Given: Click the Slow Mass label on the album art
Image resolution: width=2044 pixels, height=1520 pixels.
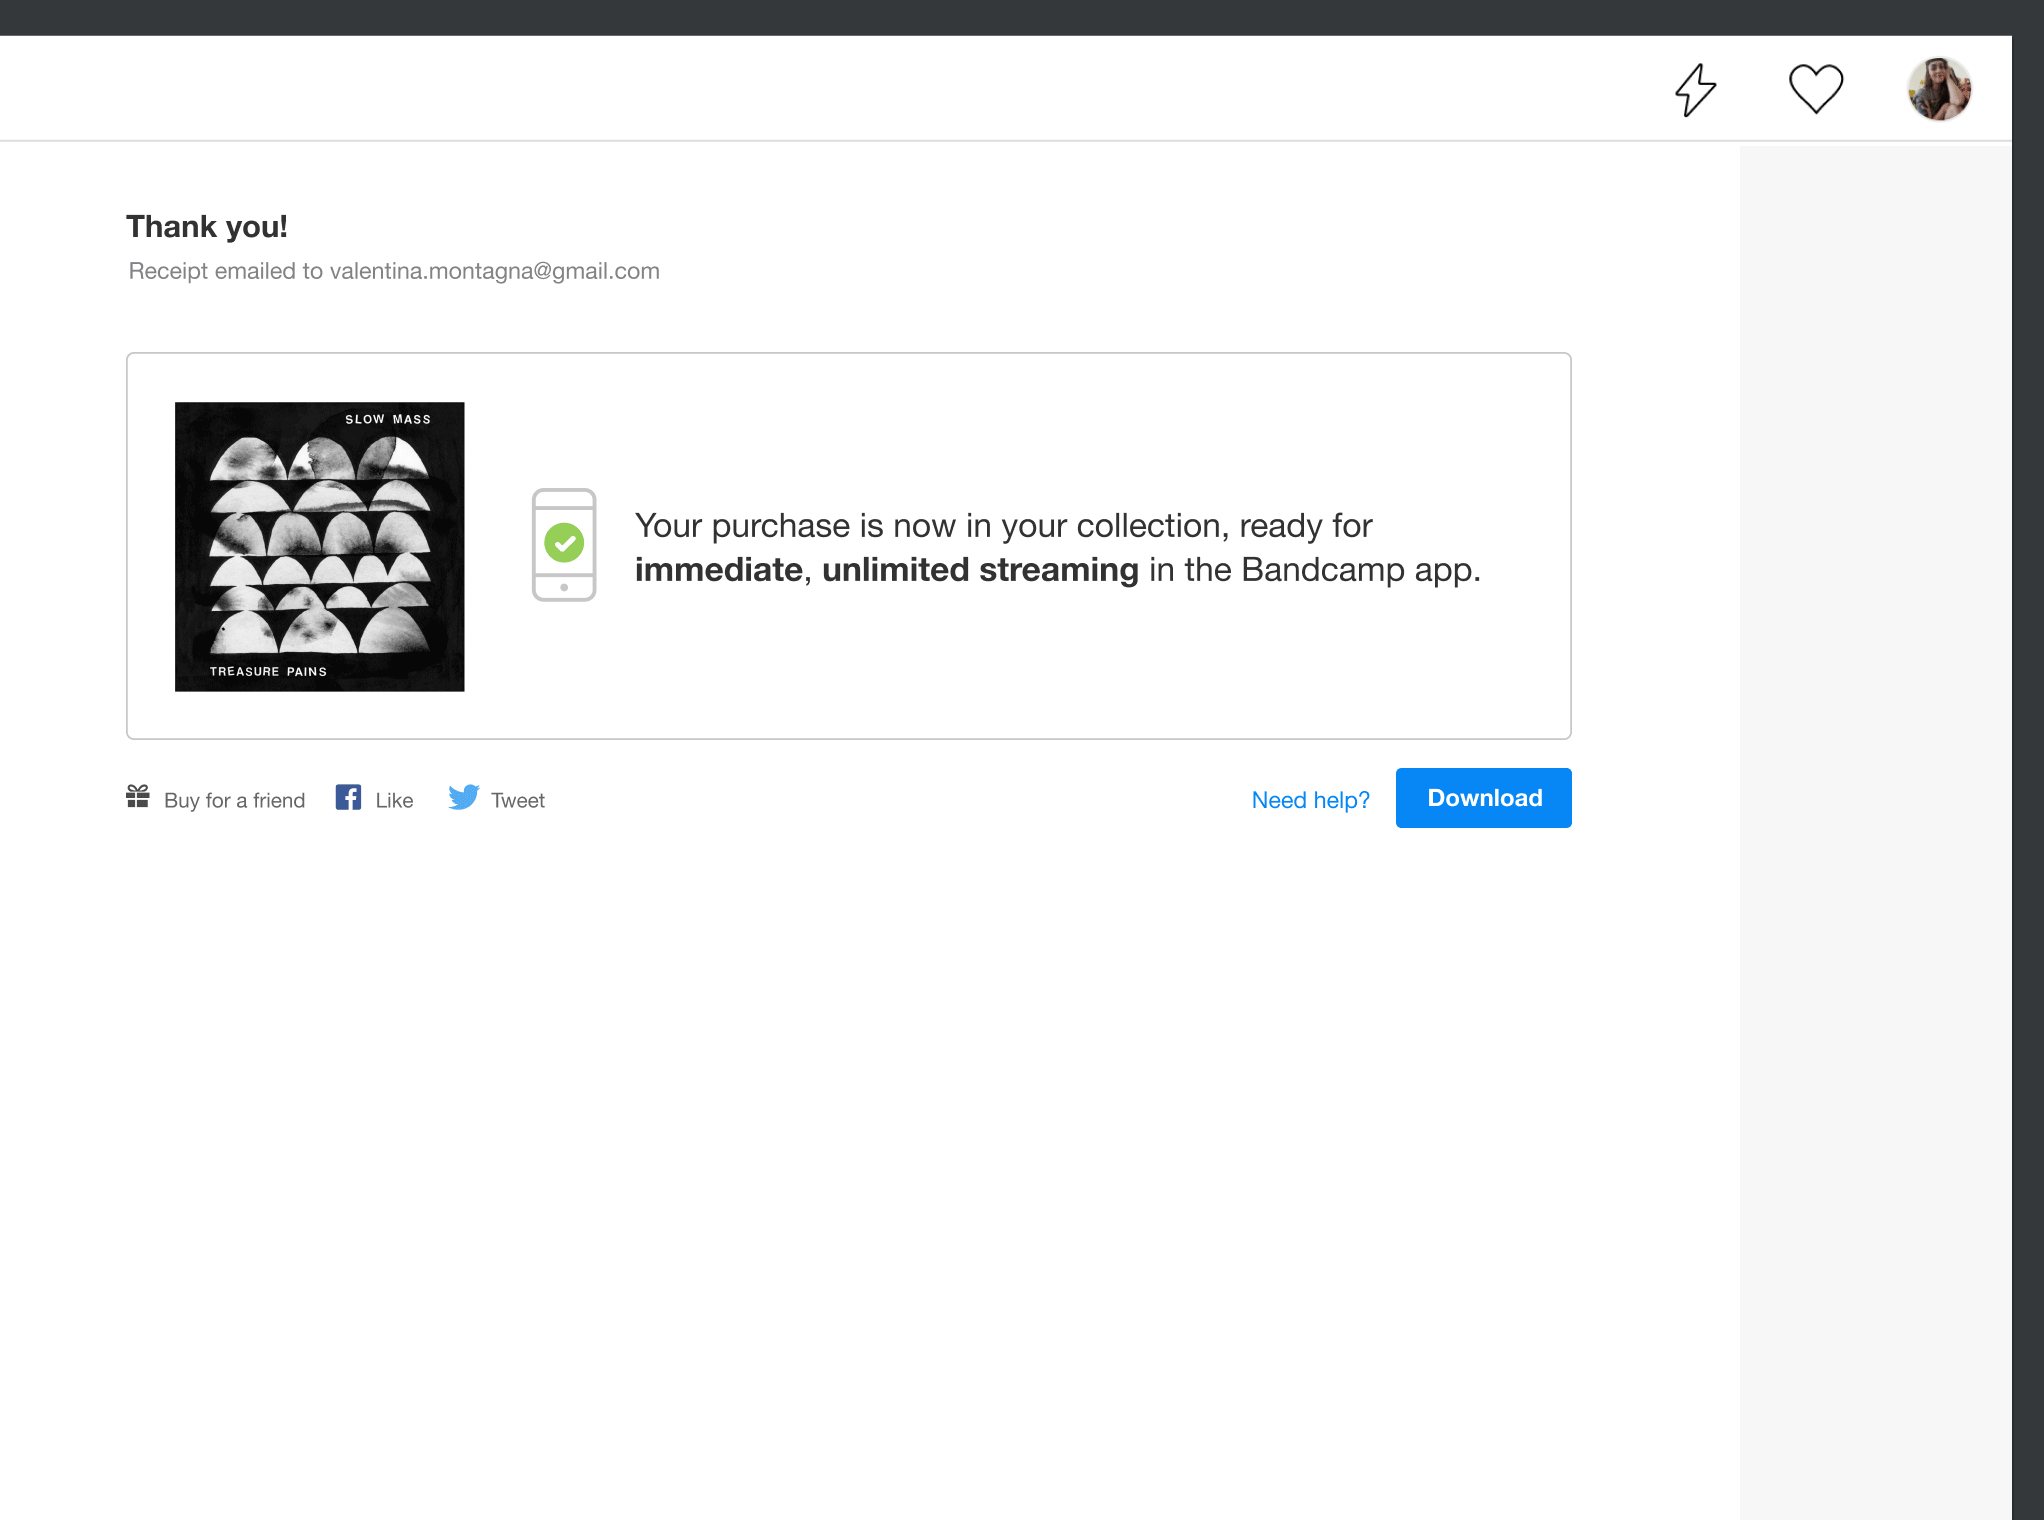Looking at the screenshot, I should [388, 419].
